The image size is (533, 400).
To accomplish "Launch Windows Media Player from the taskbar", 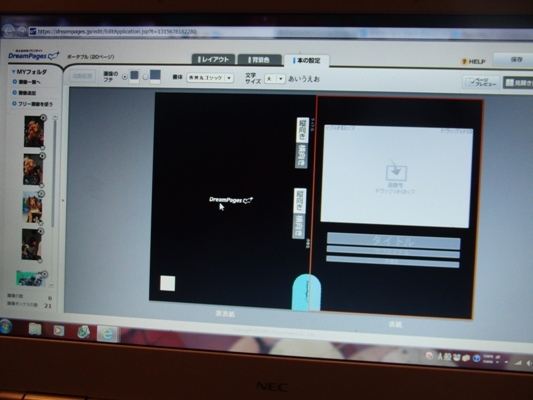I will (59, 330).
